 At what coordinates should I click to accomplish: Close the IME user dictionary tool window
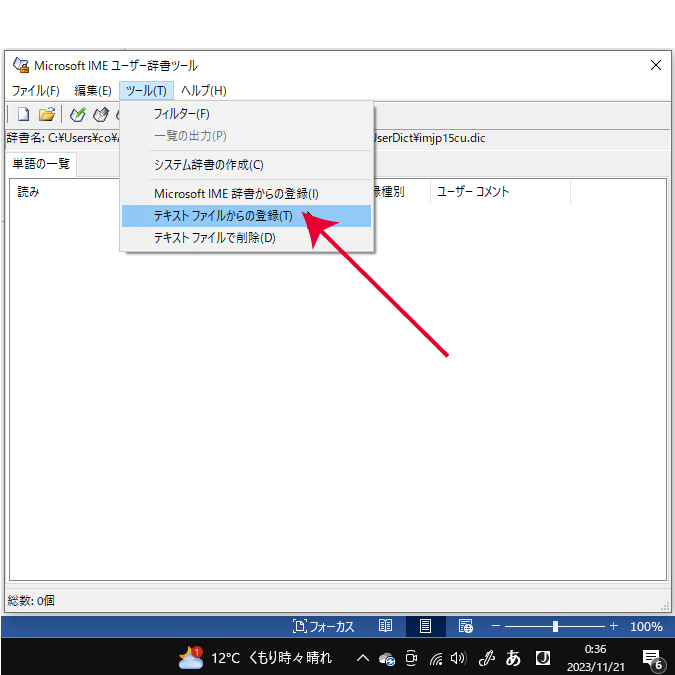click(x=655, y=65)
